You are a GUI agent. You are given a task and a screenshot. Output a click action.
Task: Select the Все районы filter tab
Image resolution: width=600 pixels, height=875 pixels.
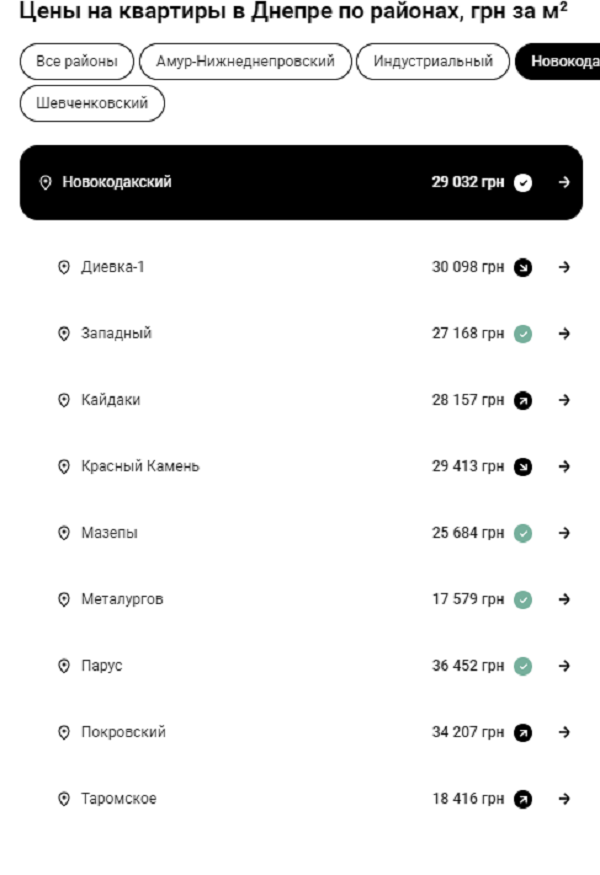[x=77, y=62]
